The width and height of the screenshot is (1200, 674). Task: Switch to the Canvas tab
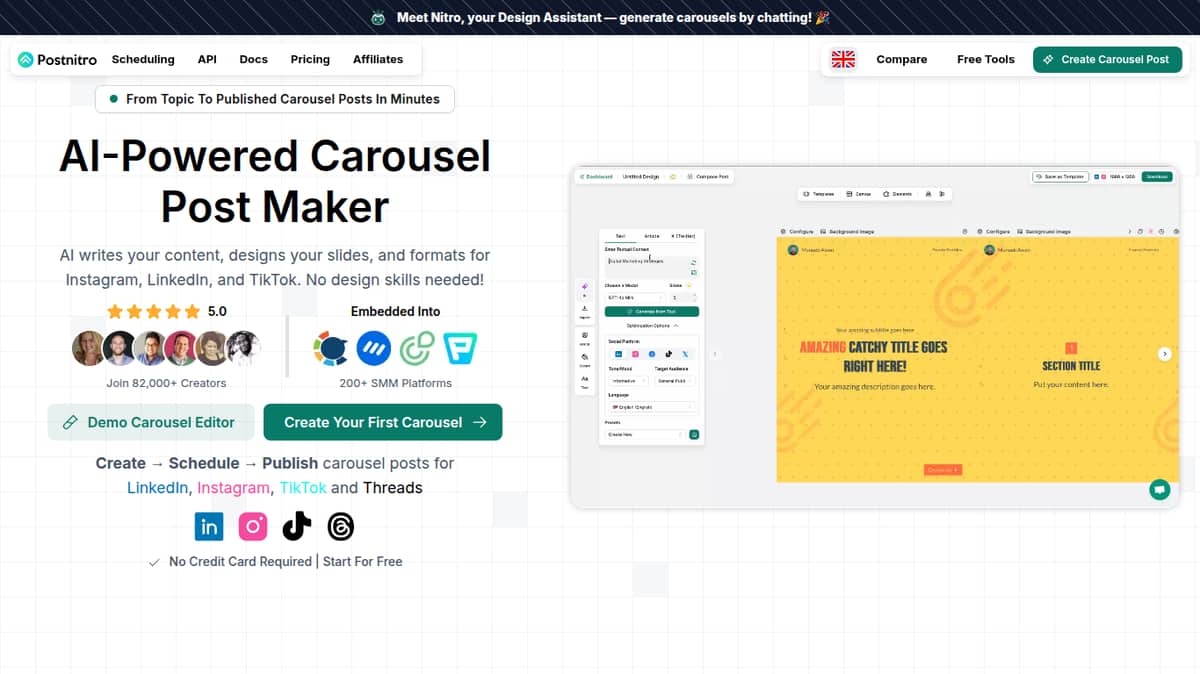click(858, 194)
